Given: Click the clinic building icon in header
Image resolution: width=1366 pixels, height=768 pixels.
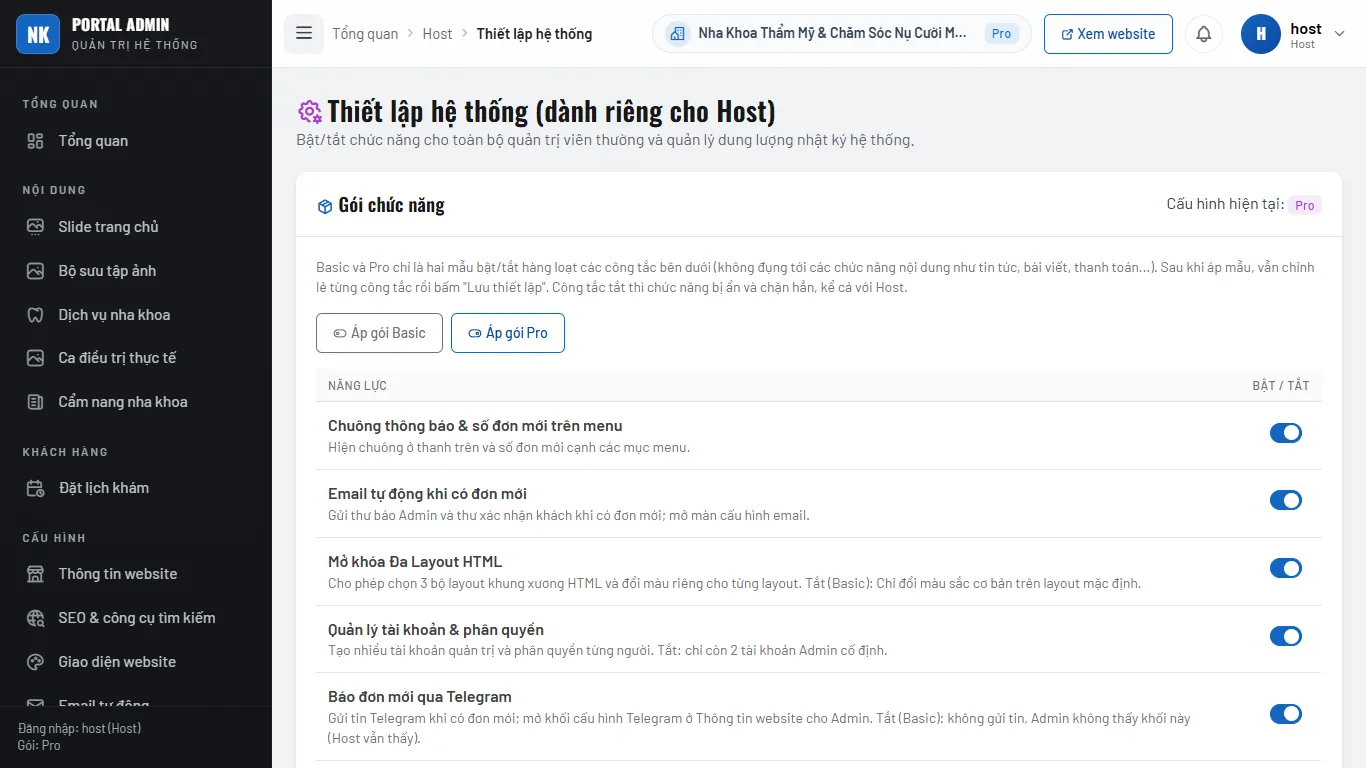Looking at the screenshot, I should click(x=677, y=34).
